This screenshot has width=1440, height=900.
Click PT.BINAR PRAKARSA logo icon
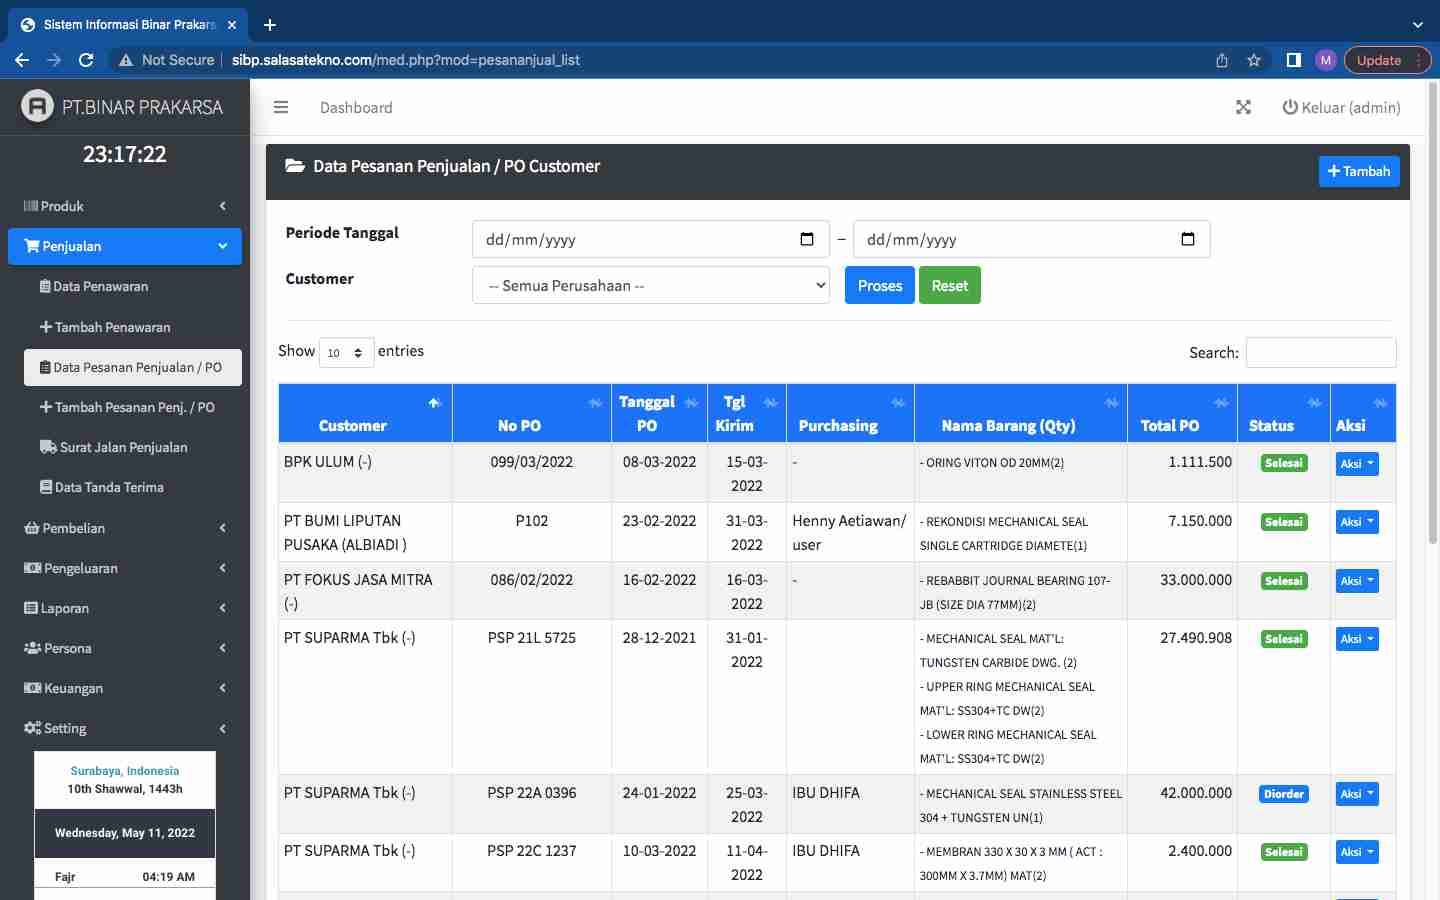37,106
